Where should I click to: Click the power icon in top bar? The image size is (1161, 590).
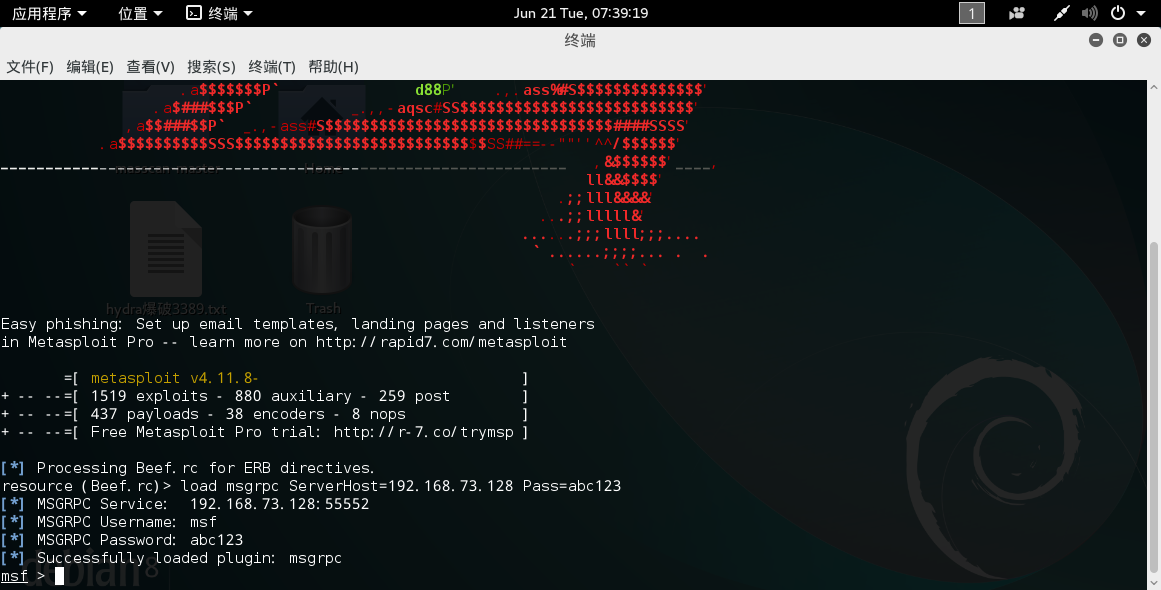(1116, 13)
